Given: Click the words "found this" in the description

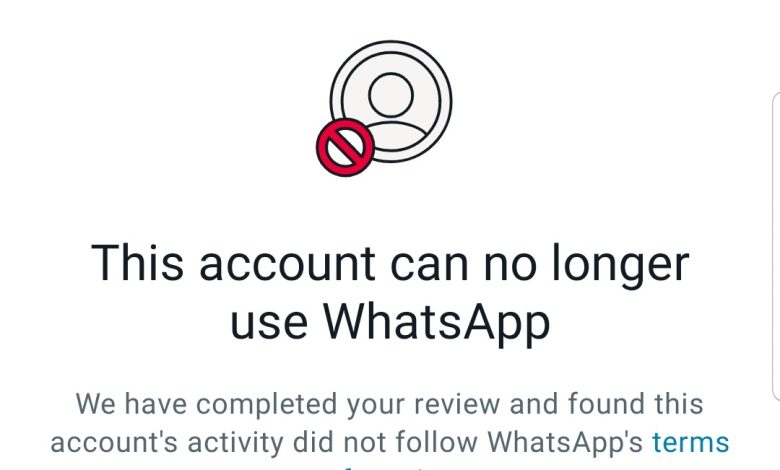Looking at the screenshot, I should coord(635,403).
